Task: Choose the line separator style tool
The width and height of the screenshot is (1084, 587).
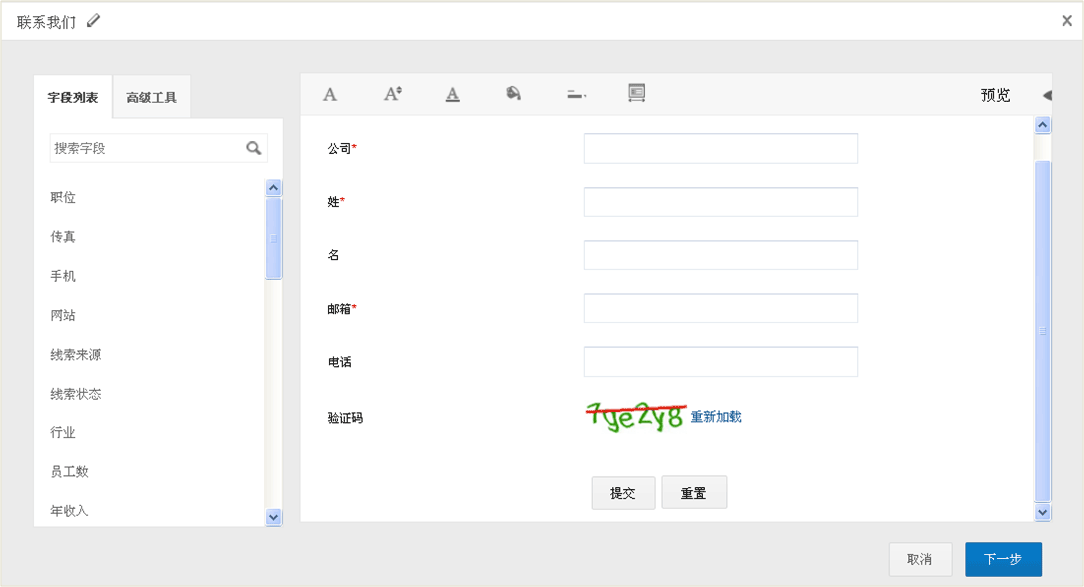Action: [x=572, y=93]
